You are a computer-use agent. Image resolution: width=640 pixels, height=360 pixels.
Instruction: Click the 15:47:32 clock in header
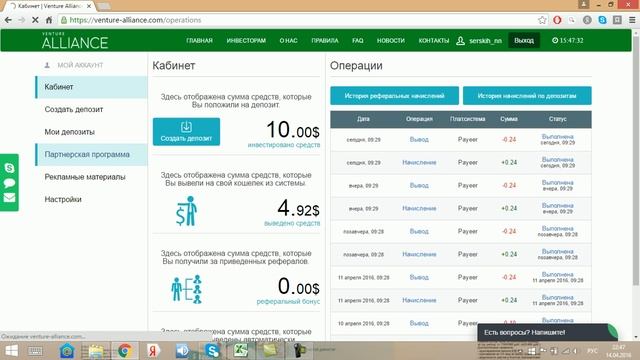[x=568, y=40]
